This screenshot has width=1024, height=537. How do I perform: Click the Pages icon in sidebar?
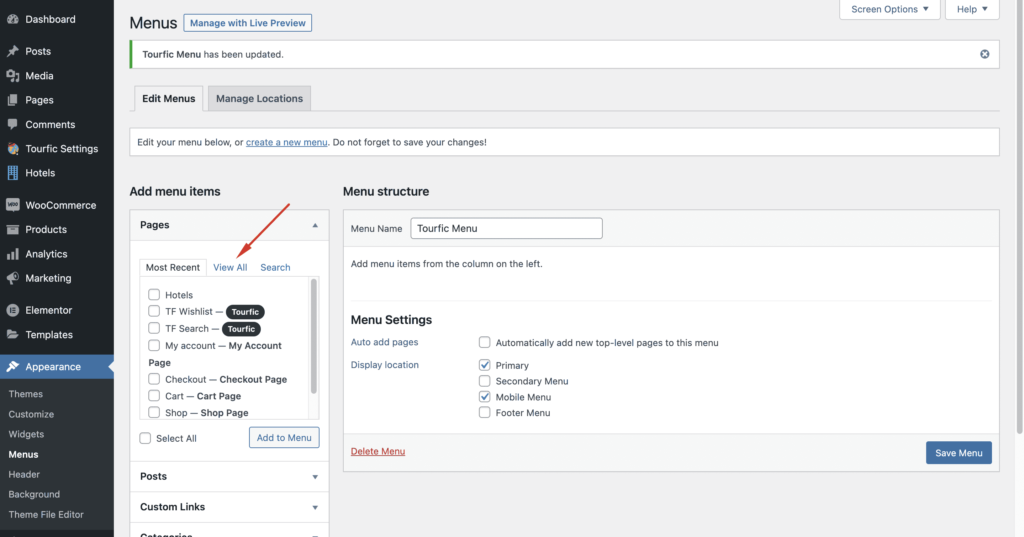click(12, 100)
